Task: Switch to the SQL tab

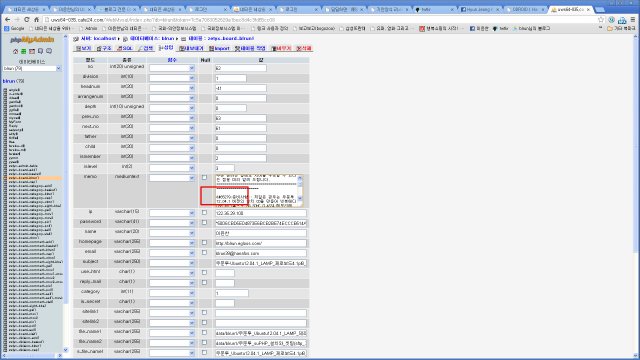Action: pyautogui.click(x=125, y=48)
